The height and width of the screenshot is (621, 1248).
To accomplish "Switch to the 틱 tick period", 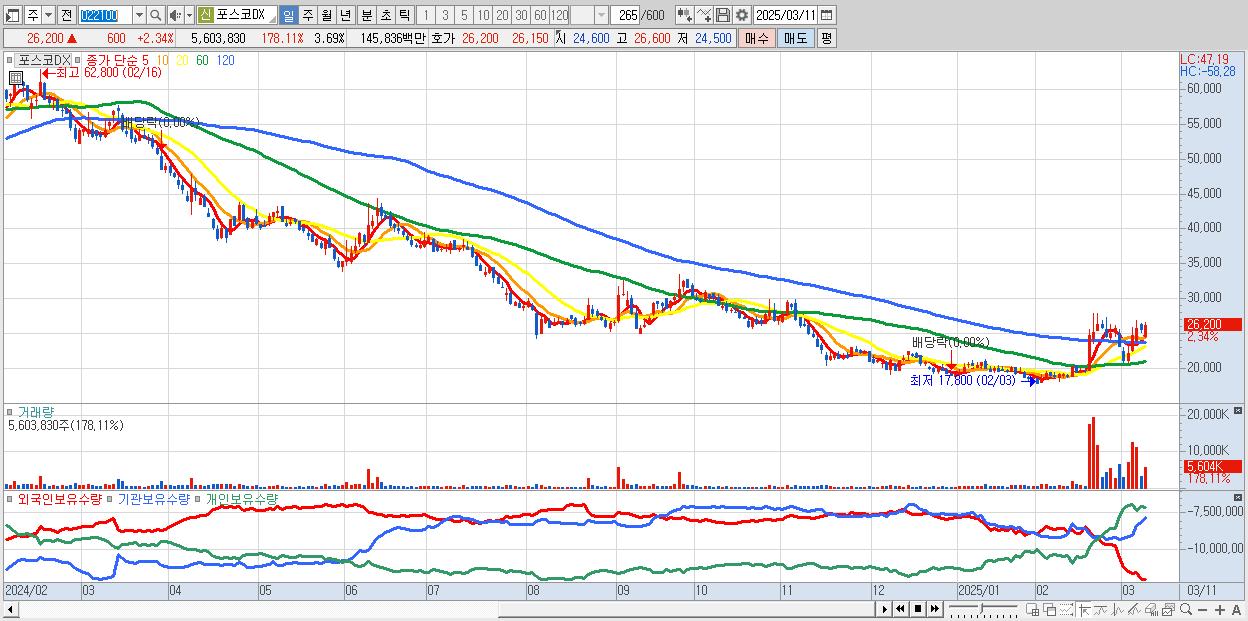I will (x=404, y=15).
